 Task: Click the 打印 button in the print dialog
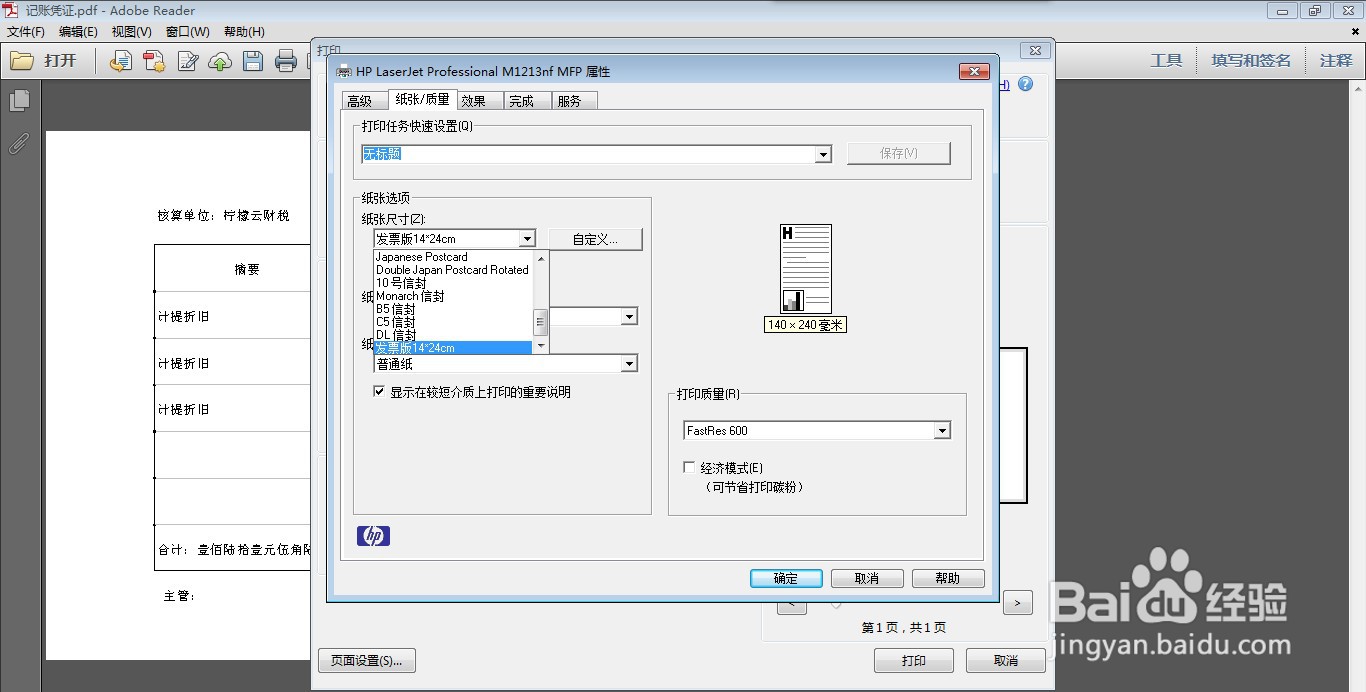coord(914,660)
